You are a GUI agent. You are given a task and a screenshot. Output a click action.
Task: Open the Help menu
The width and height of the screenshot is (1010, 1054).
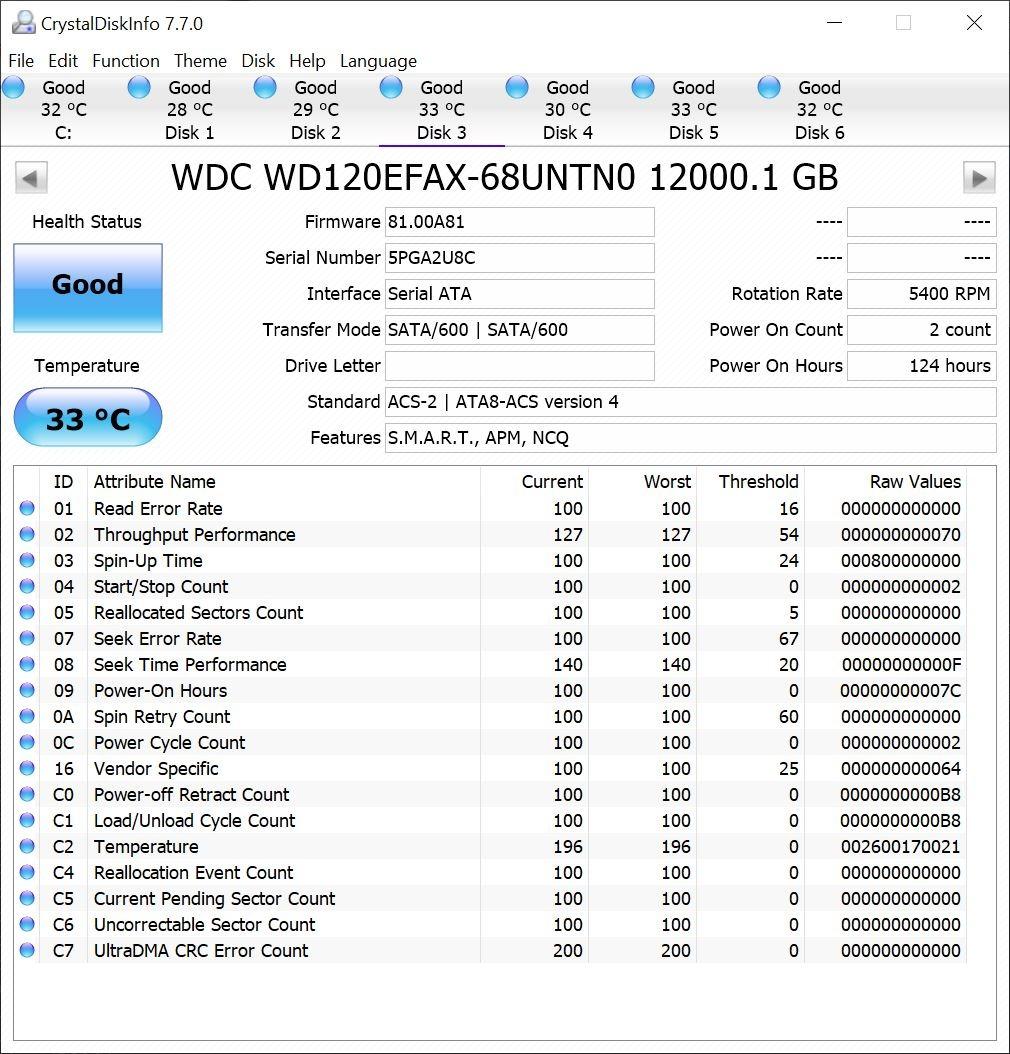tap(307, 61)
